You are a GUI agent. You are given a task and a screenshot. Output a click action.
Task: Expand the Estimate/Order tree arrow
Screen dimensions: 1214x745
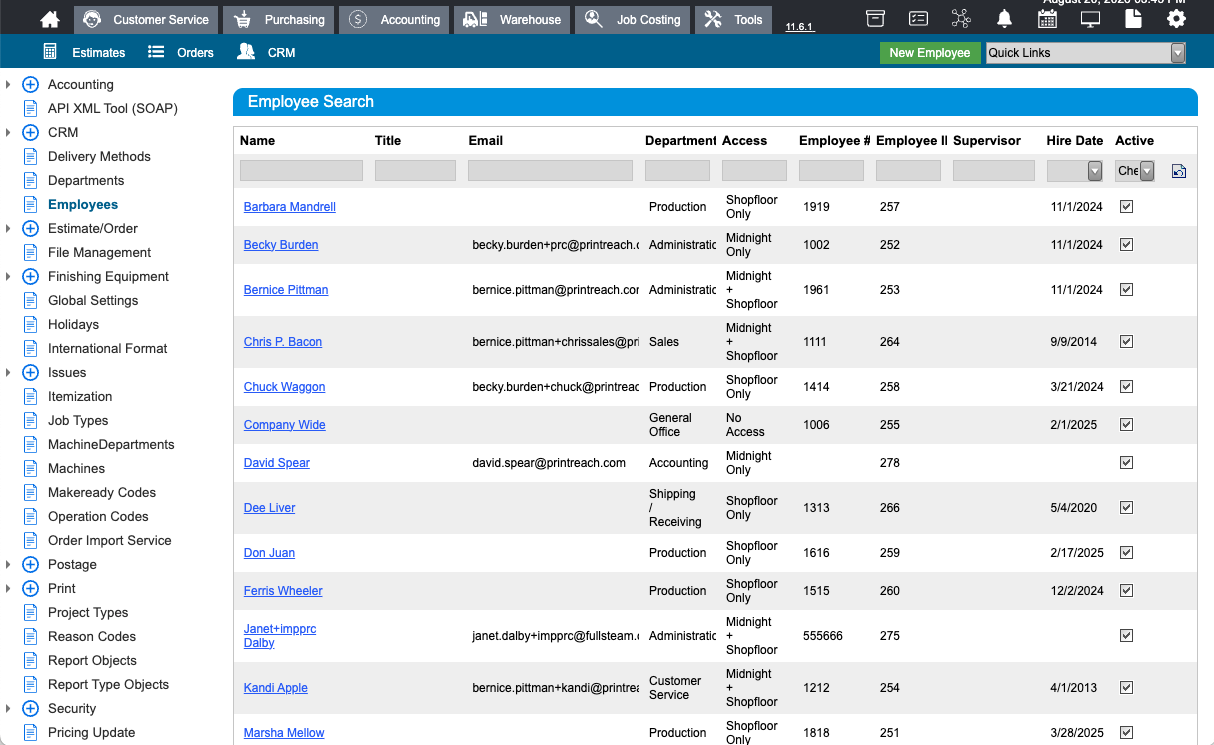[x=8, y=229]
